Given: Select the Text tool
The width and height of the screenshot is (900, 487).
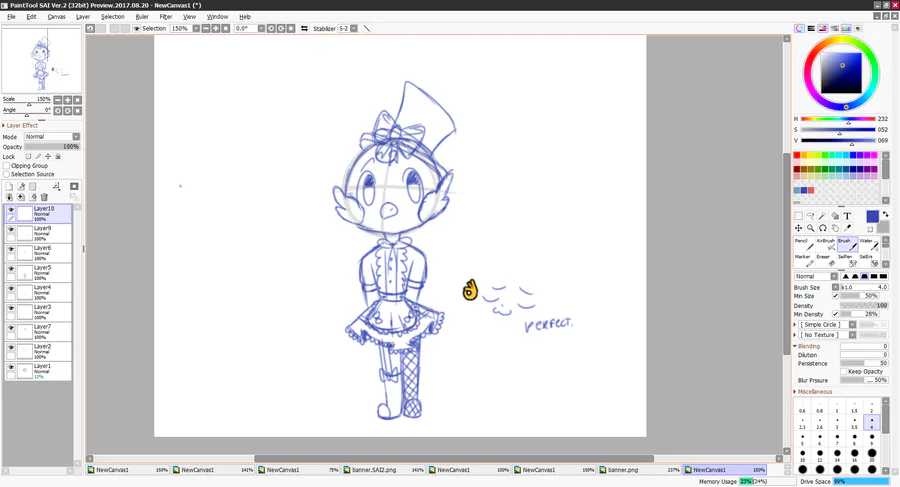Looking at the screenshot, I should click(847, 216).
